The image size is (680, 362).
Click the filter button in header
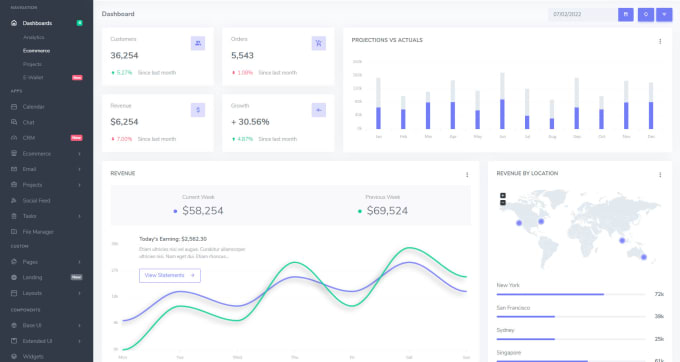point(664,14)
